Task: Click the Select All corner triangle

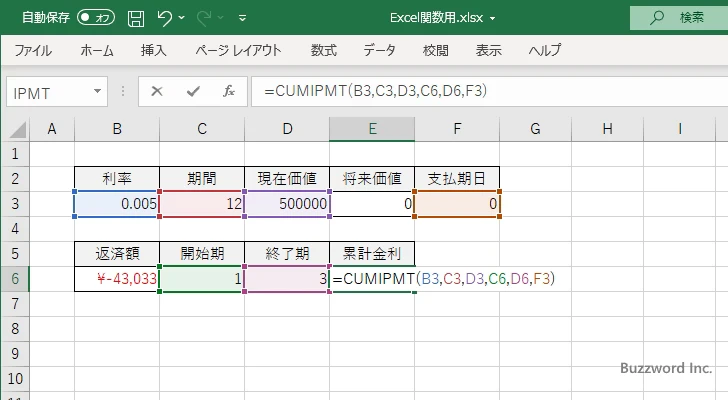Action: 18,129
